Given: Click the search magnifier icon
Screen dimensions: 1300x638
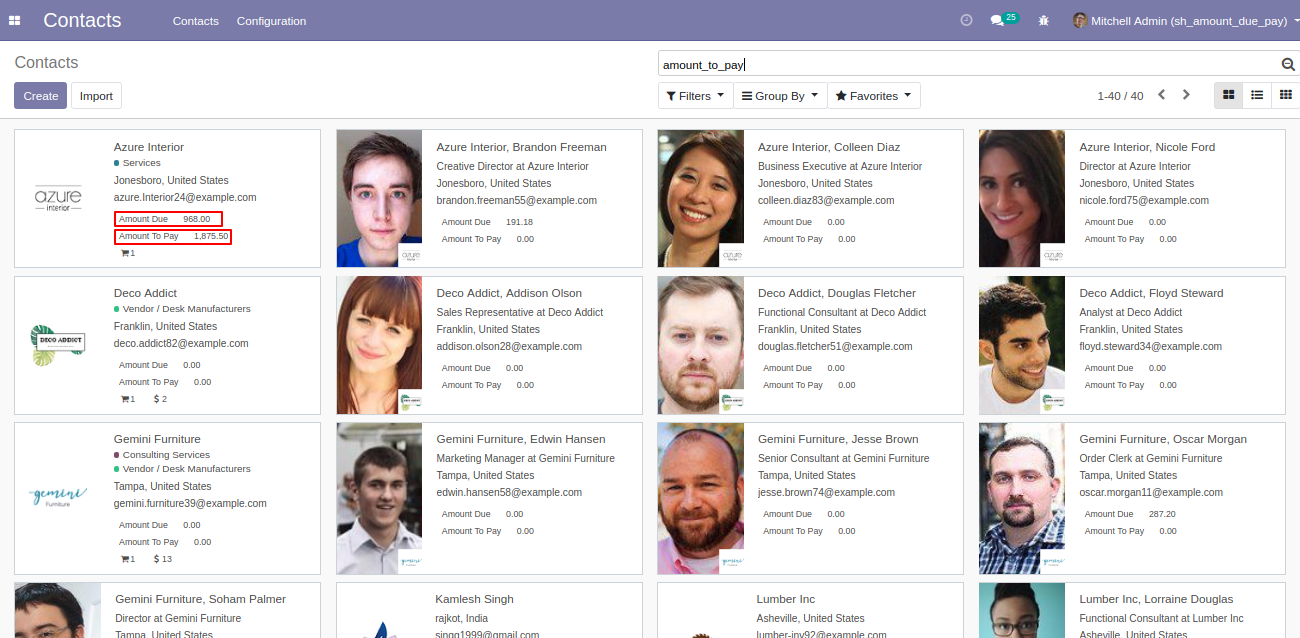Looking at the screenshot, I should click(1288, 64).
